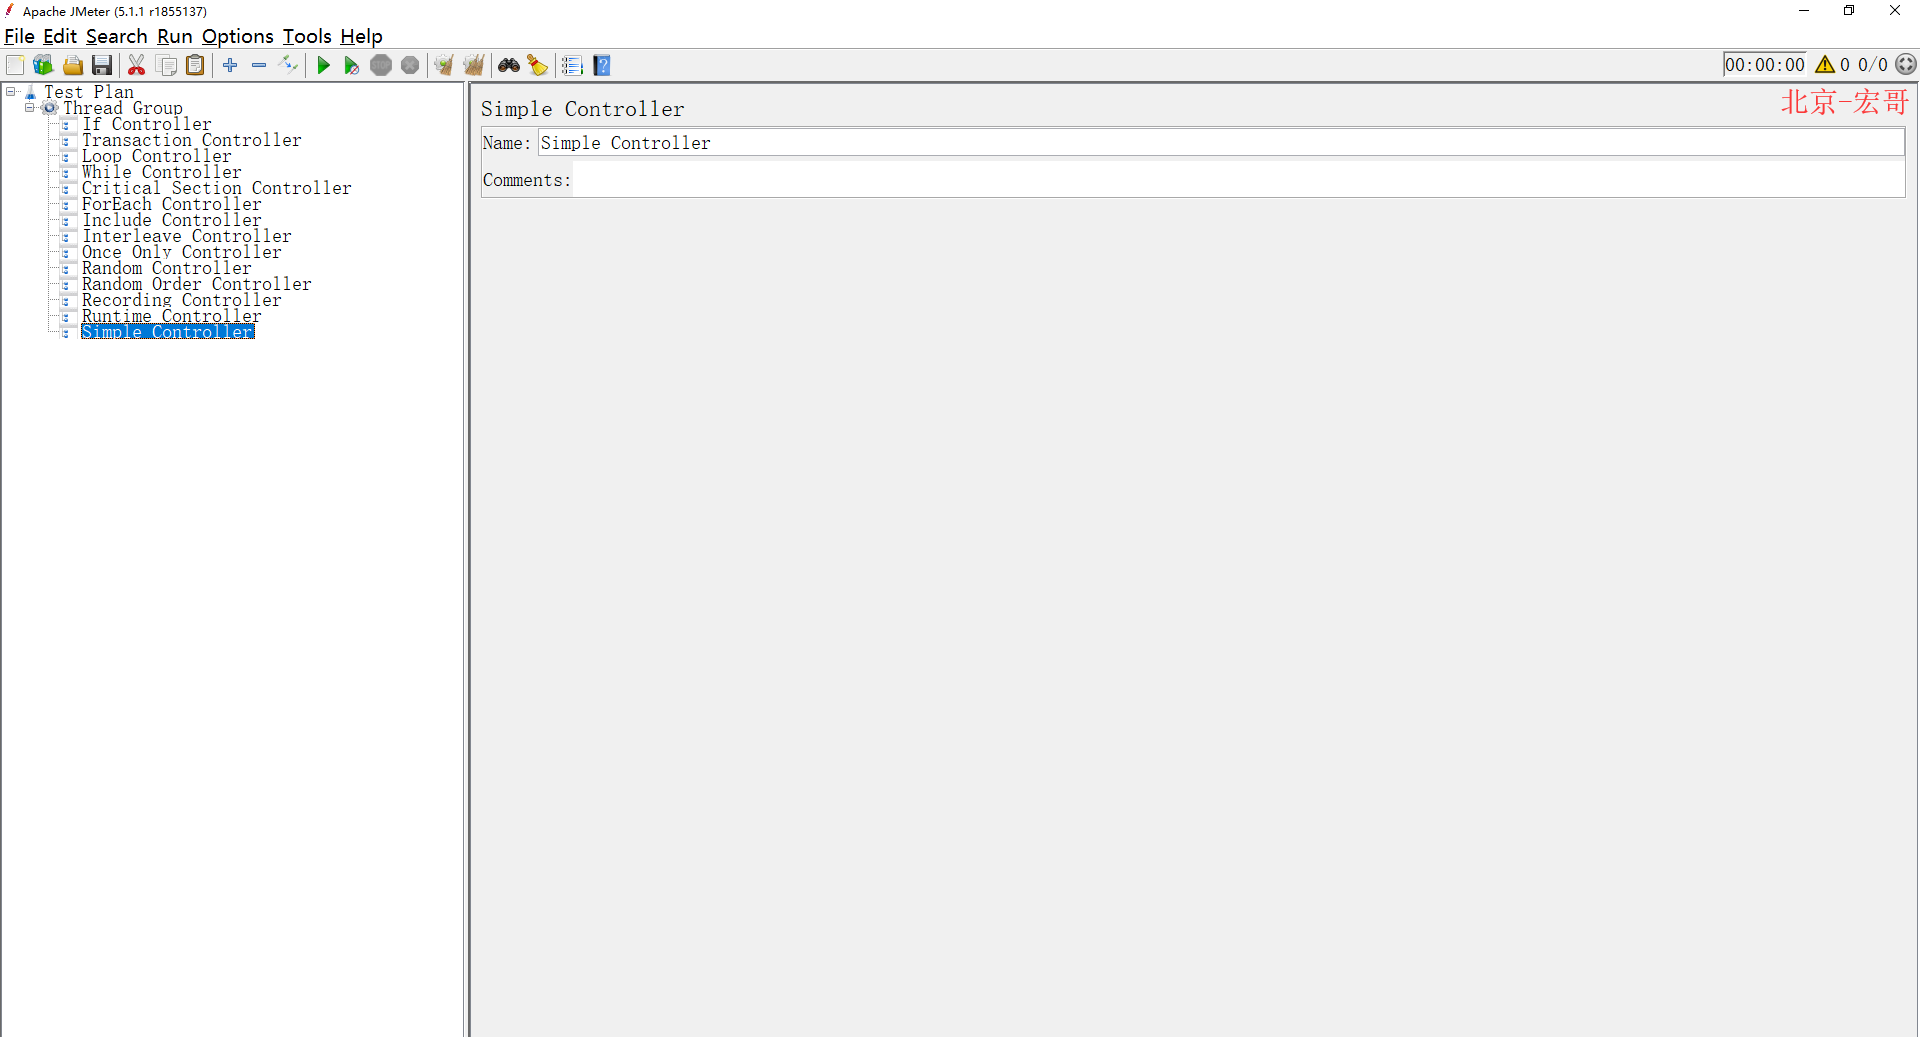The image size is (1920, 1037).
Task: Select If Controller in the tree
Action: click(147, 124)
